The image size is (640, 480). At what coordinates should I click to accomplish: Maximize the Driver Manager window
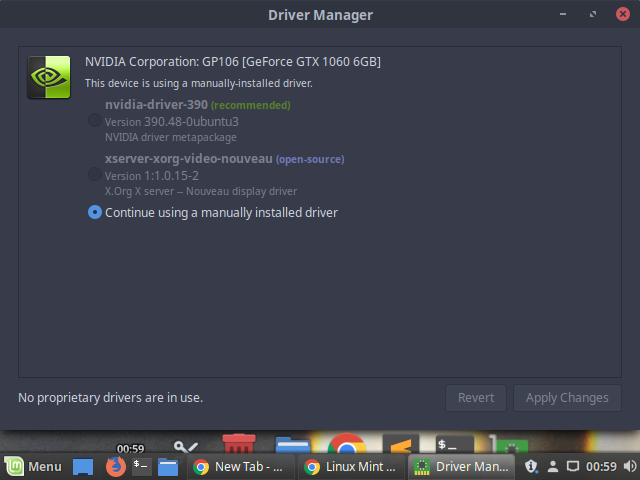[x=593, y=14]
